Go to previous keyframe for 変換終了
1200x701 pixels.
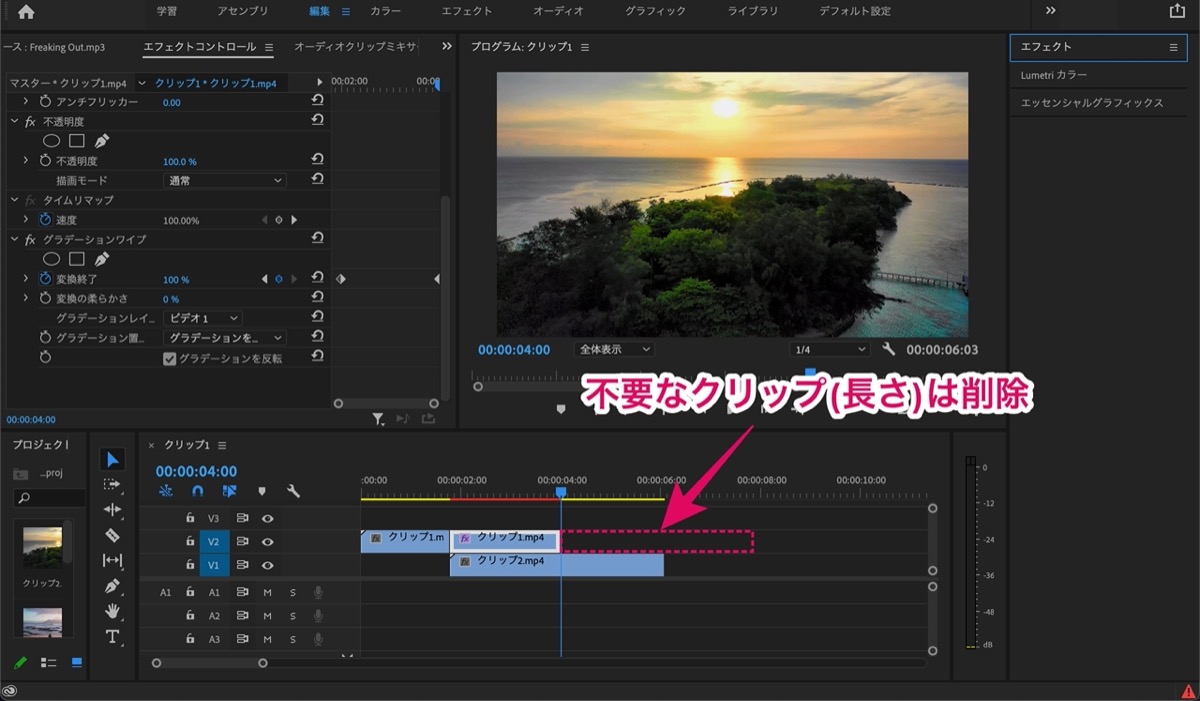pyautogui.click(x=264, y=279)
